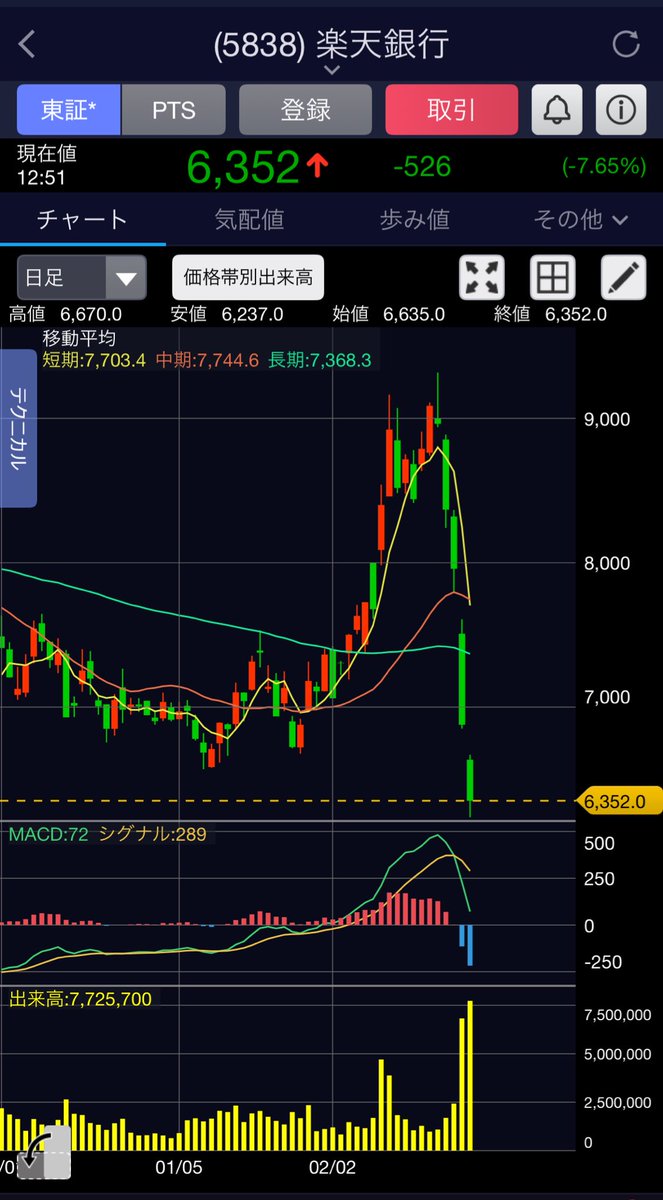
Task: Tap the tallest volume bar
Action: coord(470,1074)
